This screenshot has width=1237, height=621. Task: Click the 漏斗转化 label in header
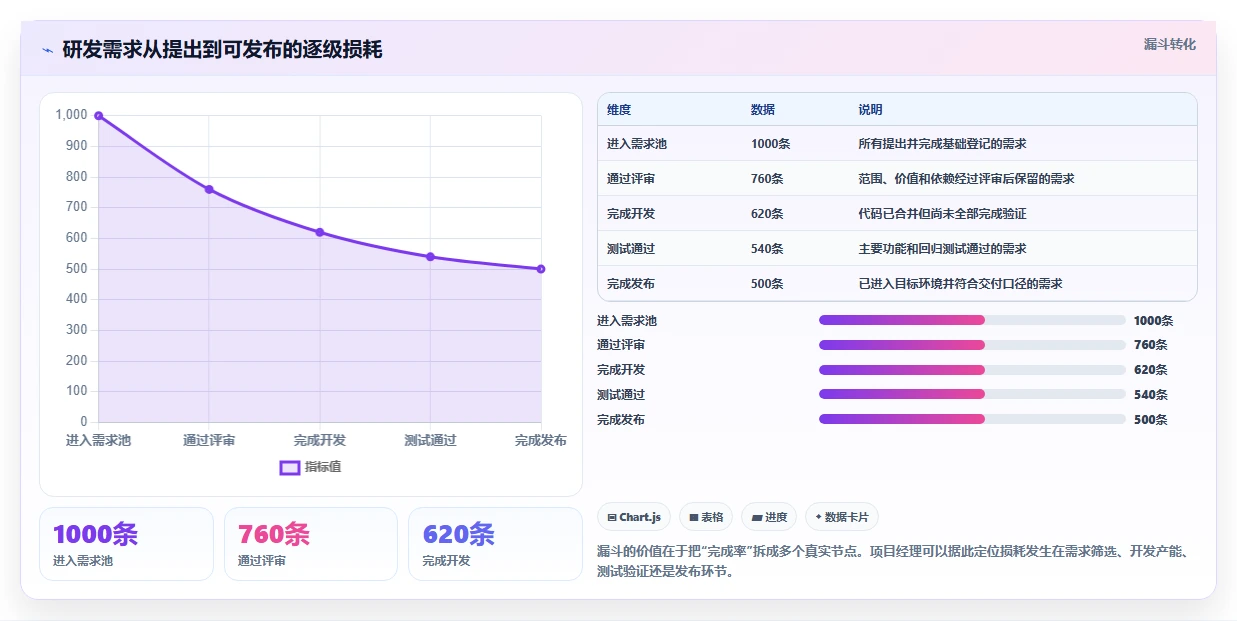[1169, 44]
